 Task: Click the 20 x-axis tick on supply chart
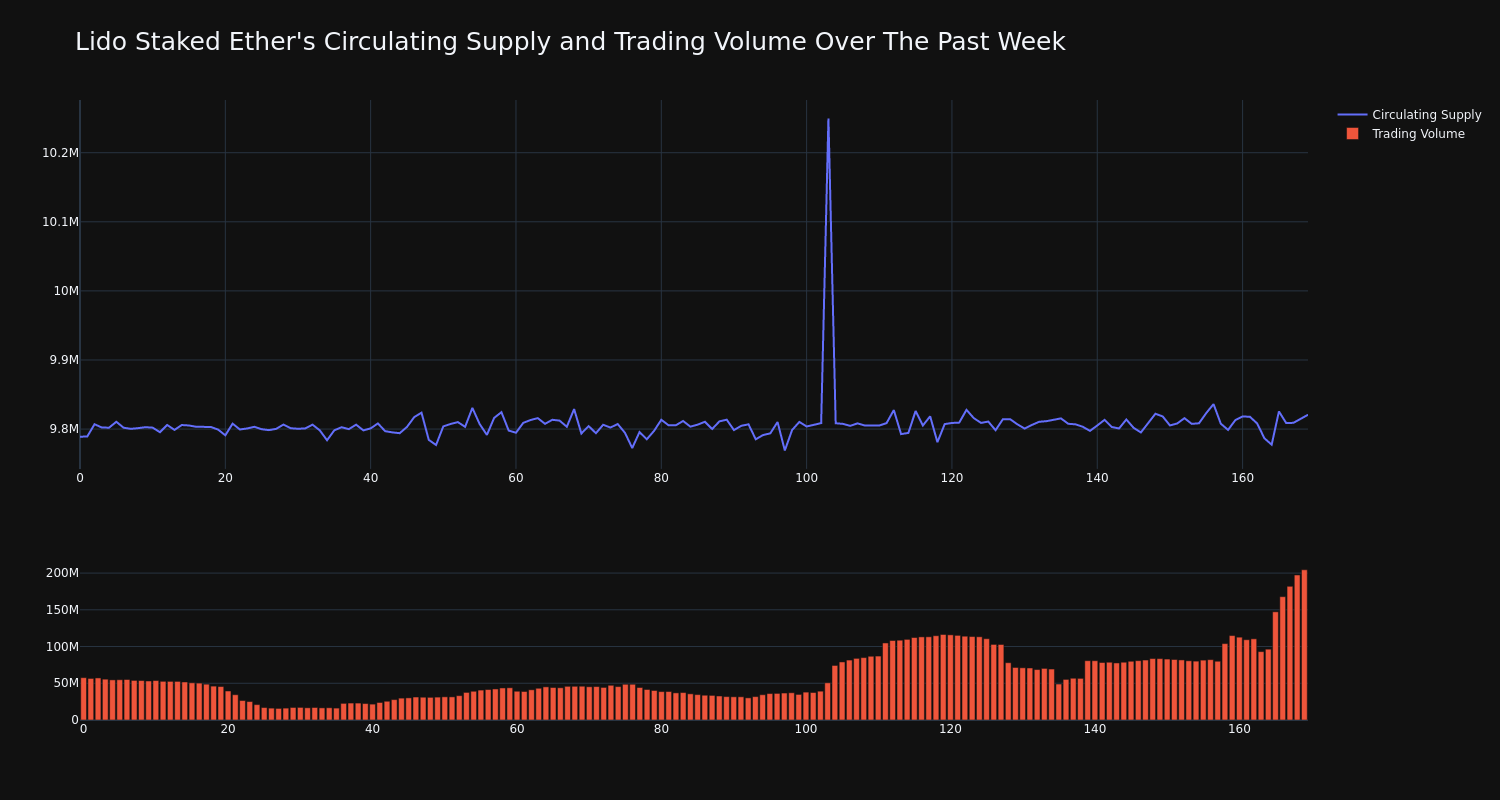pyautogui.click(x=225, y=478)
